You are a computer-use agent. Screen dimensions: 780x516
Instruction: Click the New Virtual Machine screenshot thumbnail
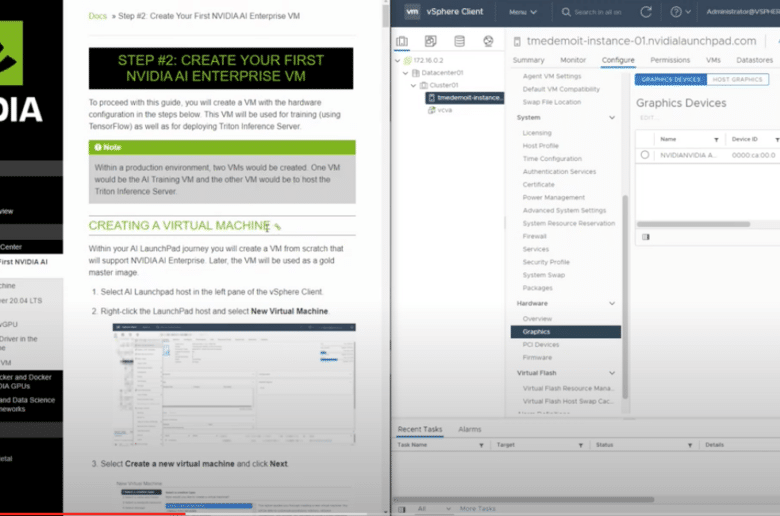[234, 384]
